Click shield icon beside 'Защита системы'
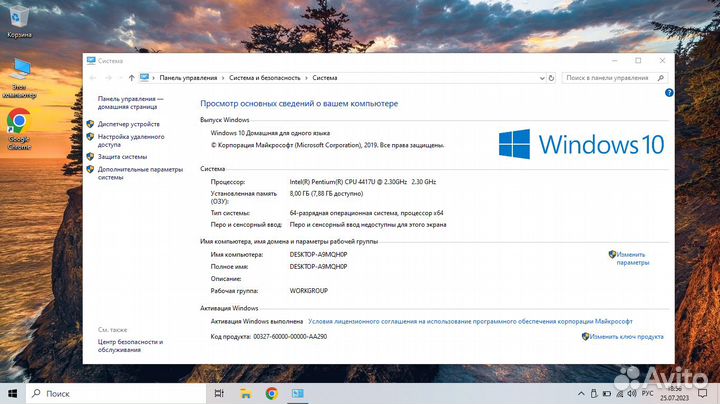This screenshot has height=404, width=720. click(x=90, y=157)
